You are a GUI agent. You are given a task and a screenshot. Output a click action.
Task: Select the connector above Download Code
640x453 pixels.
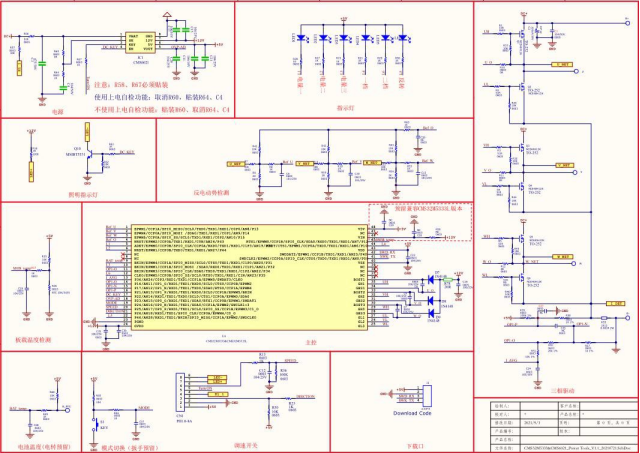[x=428, y=394]
